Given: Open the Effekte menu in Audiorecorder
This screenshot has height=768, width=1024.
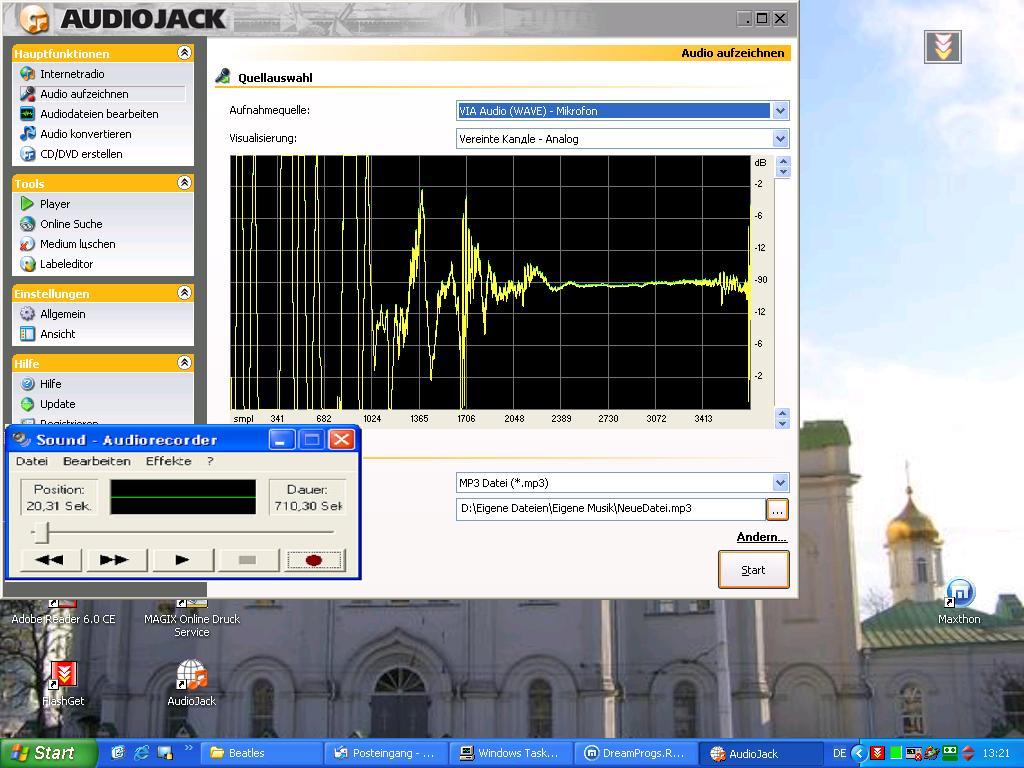Looking at the screenshot, I should pos(168,461).
